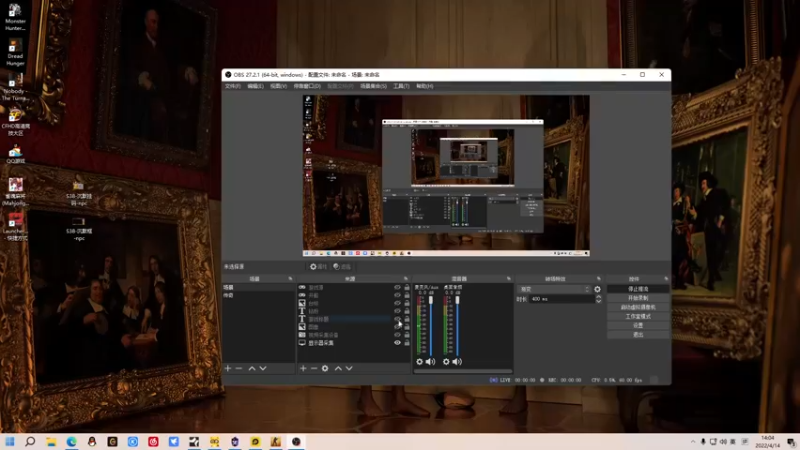The image size is (800, 450).
Task: Click the 显示器采集 monitor source icon
Action: [302, 343]
